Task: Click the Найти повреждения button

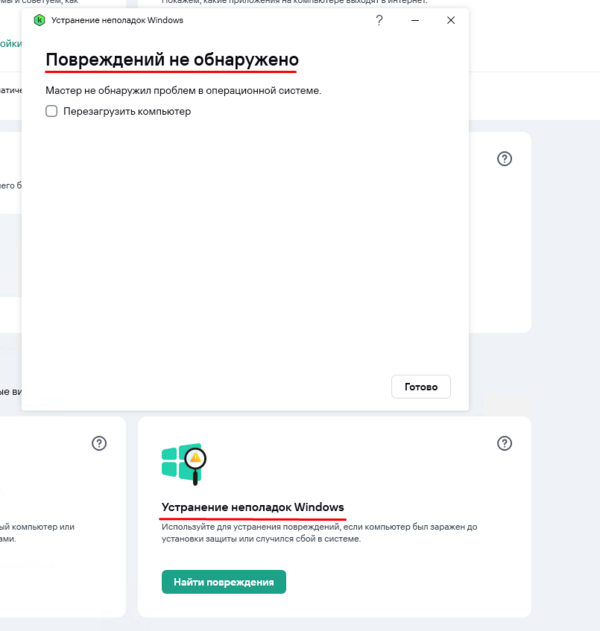Action: coord(224,582)
